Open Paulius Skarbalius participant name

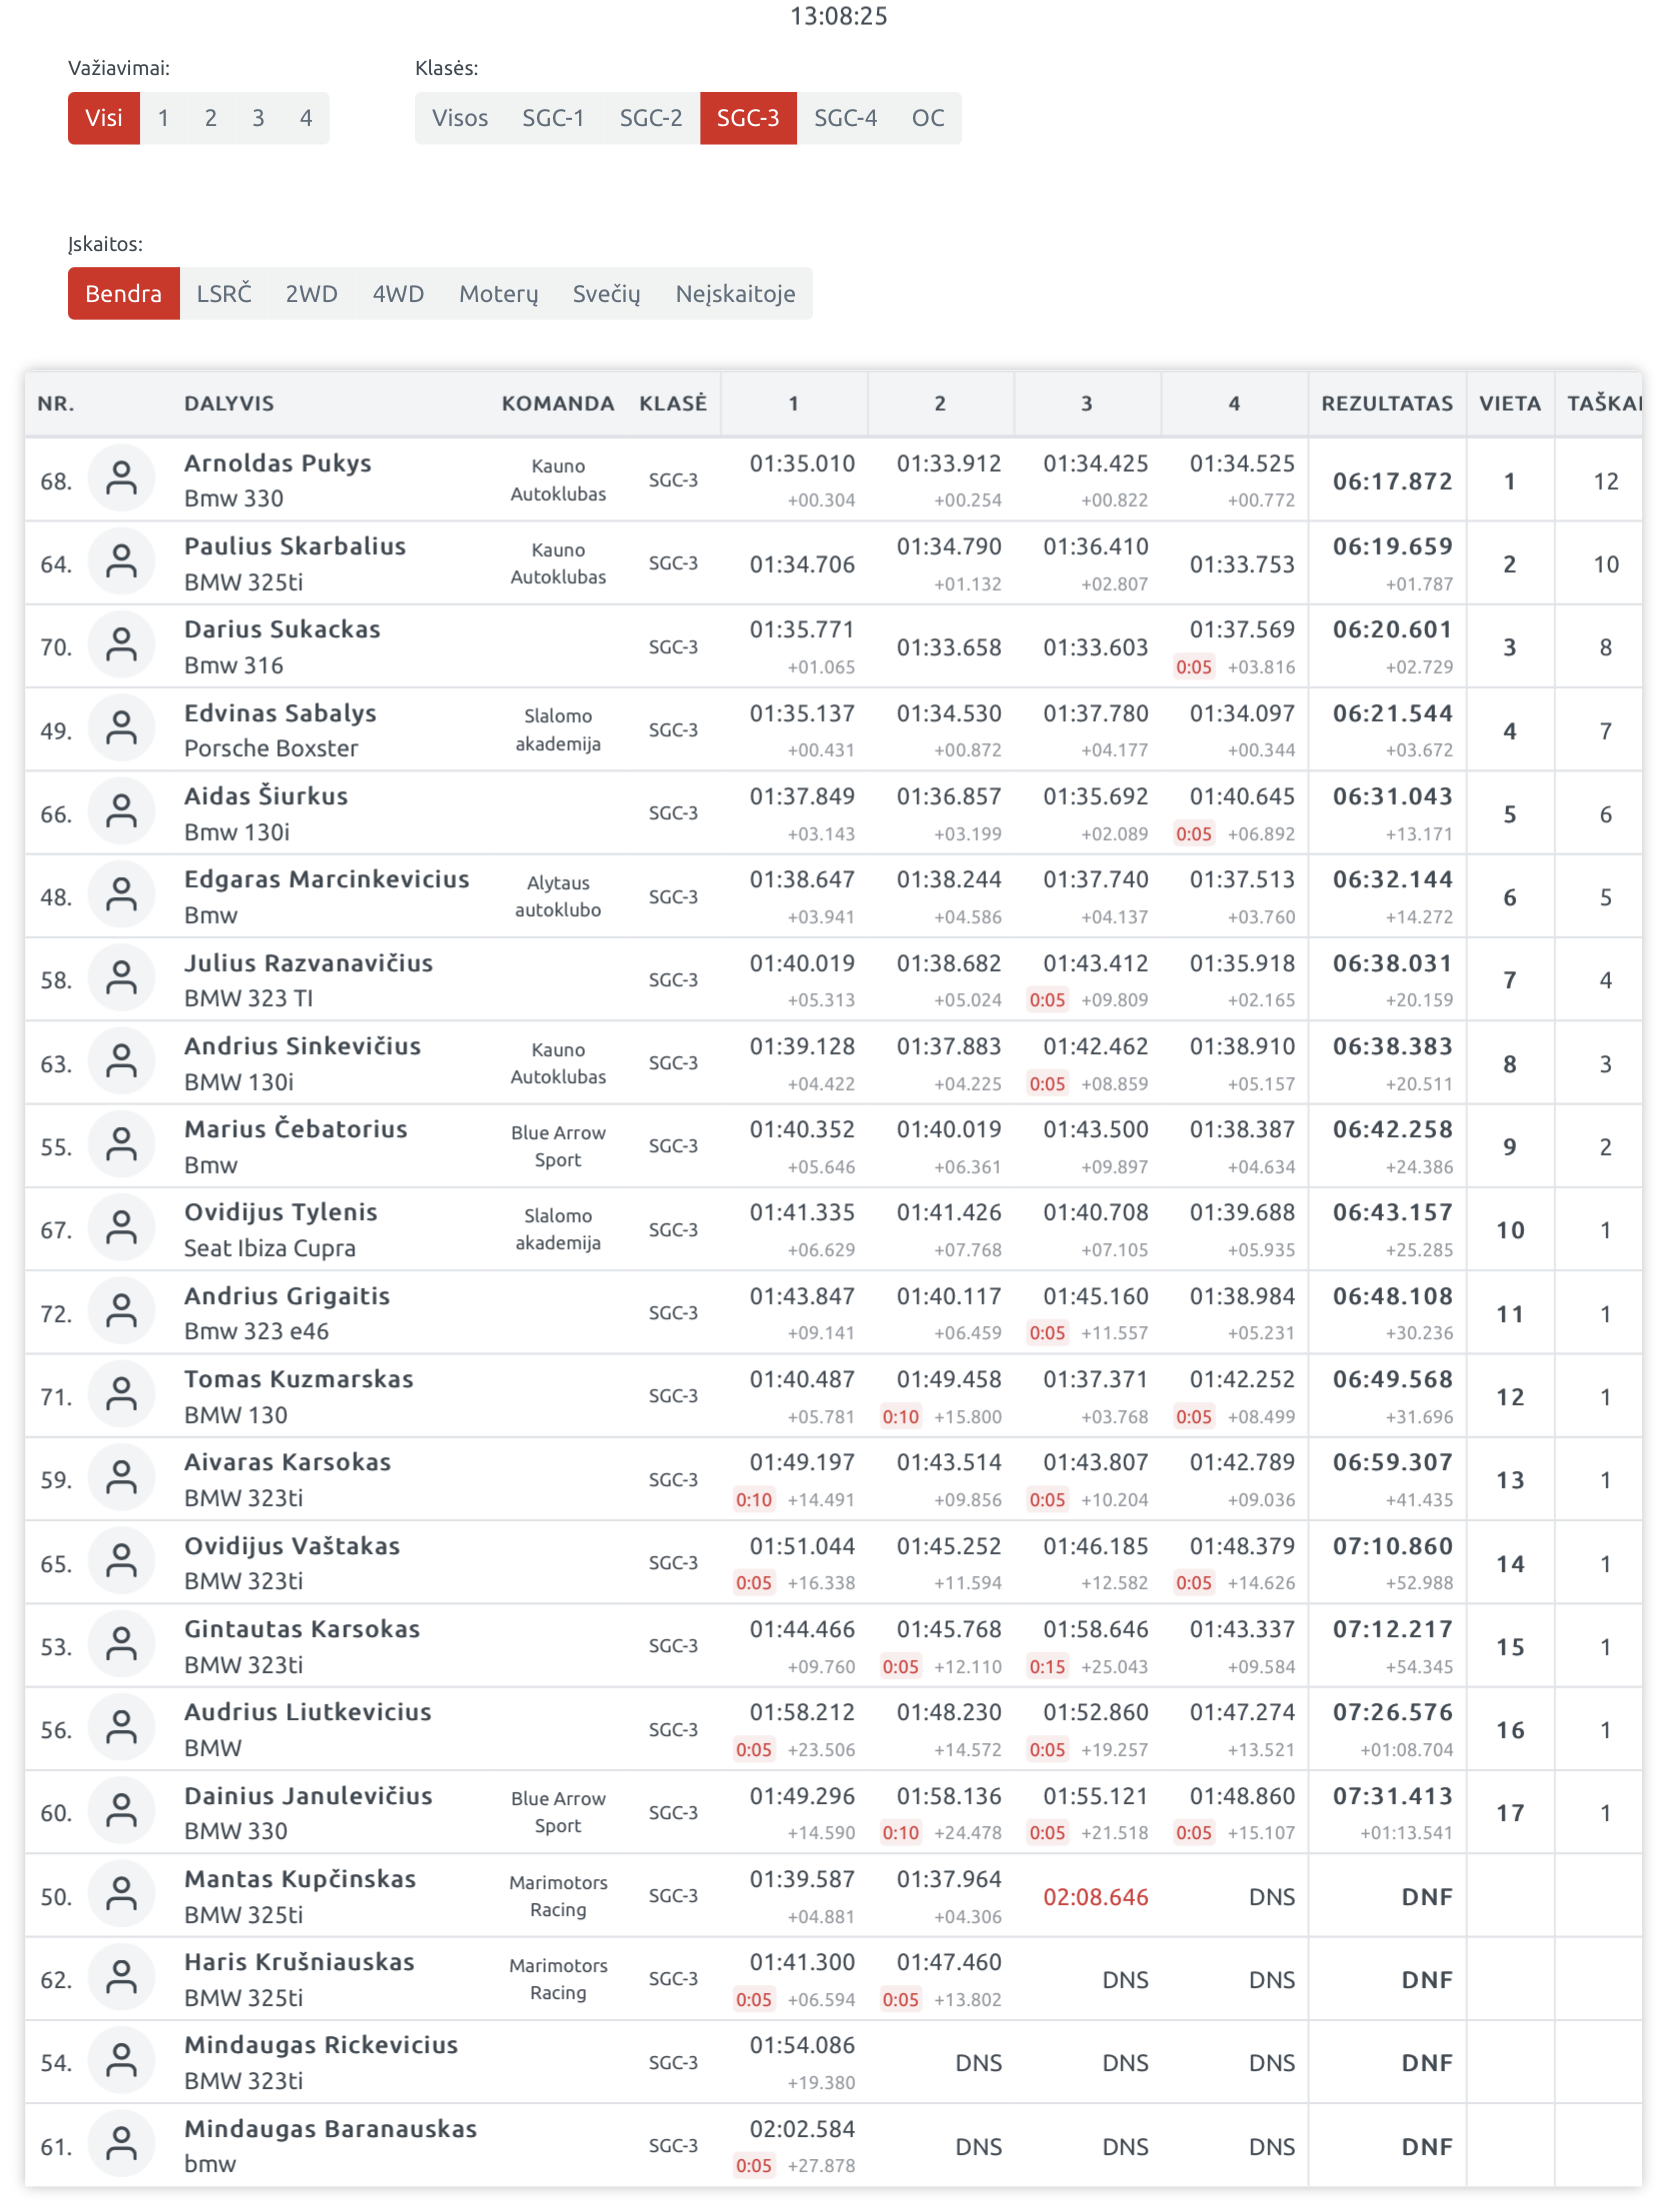tap(295, 546)
